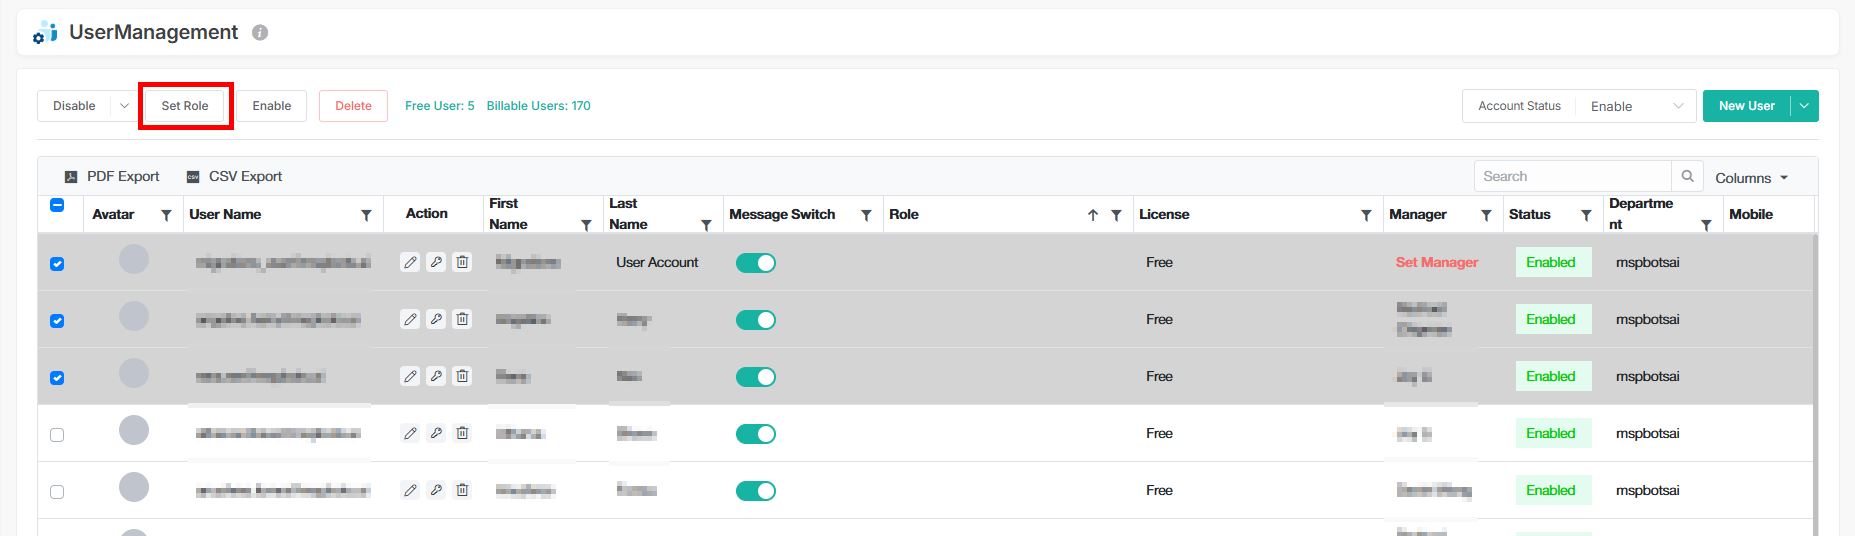This screenshot has width=1855, height=536.
Task: Click the Free User: 5 label
Action: [x=440, y=106]
